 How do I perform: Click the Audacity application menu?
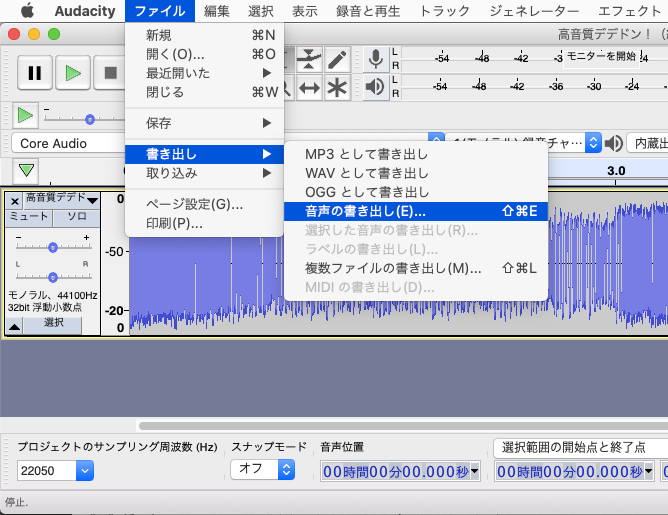(x=85, y=11)
